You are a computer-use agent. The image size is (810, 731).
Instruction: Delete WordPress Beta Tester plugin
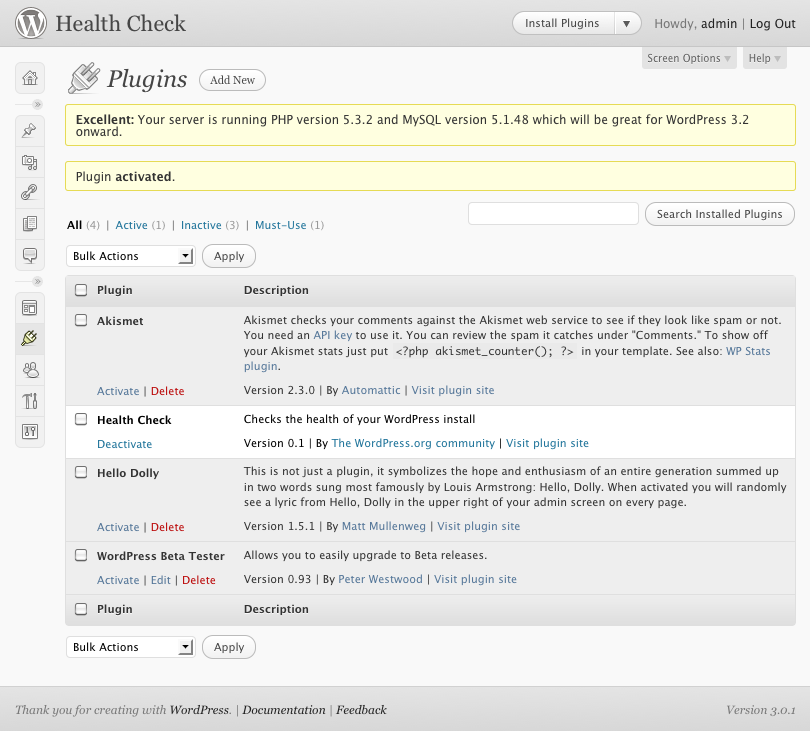coord(198,580)
